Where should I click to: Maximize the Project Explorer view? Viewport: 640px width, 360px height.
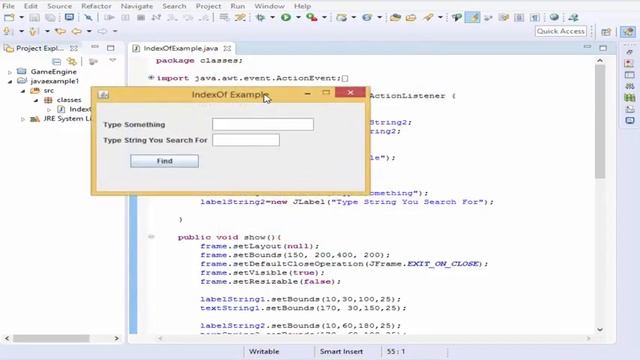point(111,48)
